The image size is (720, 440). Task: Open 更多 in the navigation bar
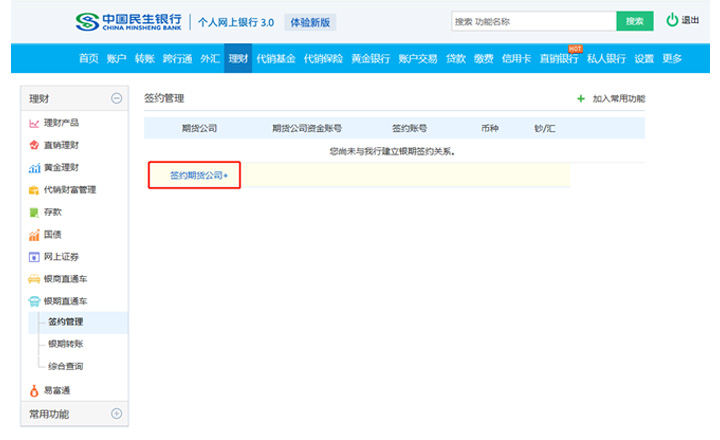tap(672, 59)
